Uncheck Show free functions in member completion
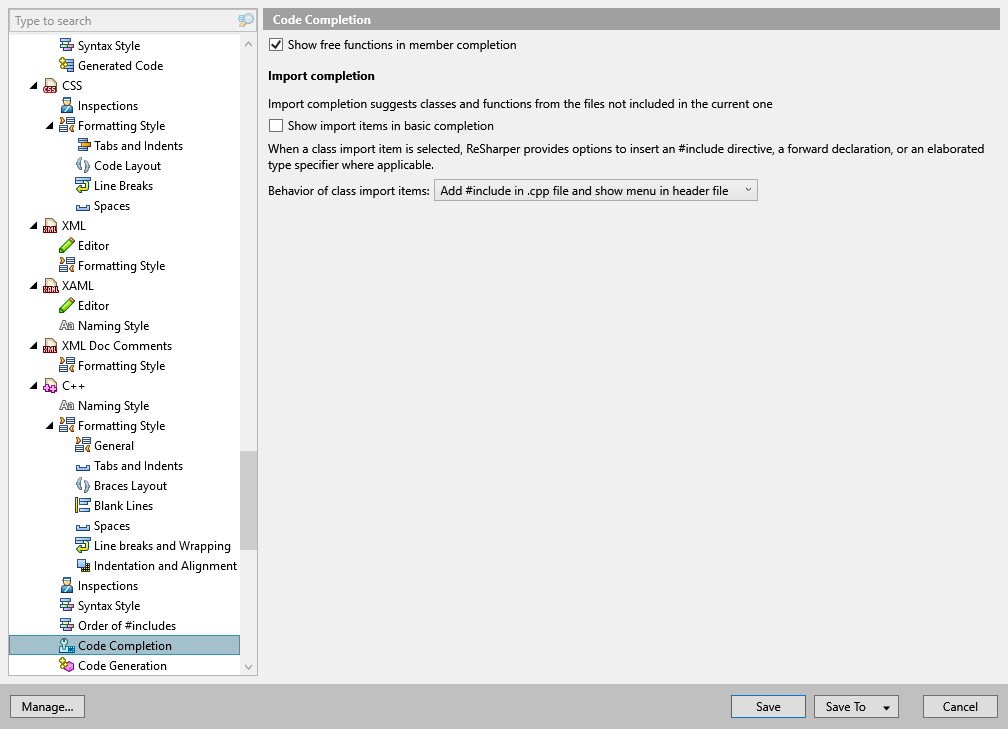Viewport: 1008px width, 729px height. 275,45
